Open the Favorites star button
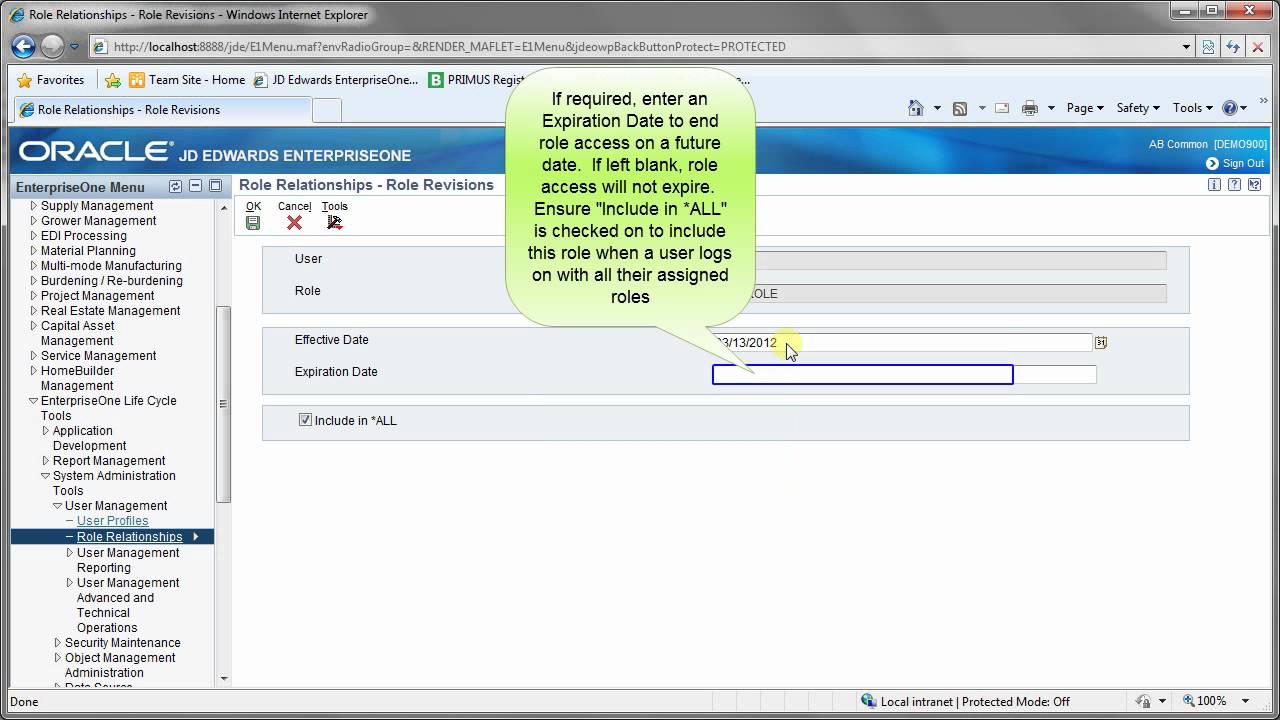1280x720 pixels. tap(51, 80)
